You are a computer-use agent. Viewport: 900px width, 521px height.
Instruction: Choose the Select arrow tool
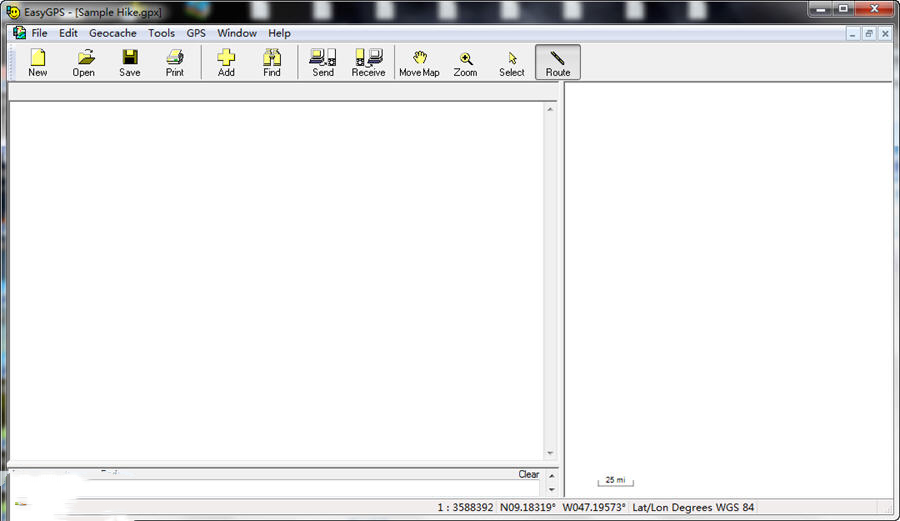coord(511,63)
